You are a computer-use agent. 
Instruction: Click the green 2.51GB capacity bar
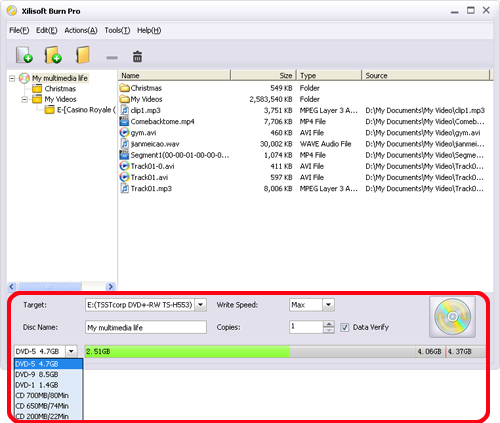point(187,351)
